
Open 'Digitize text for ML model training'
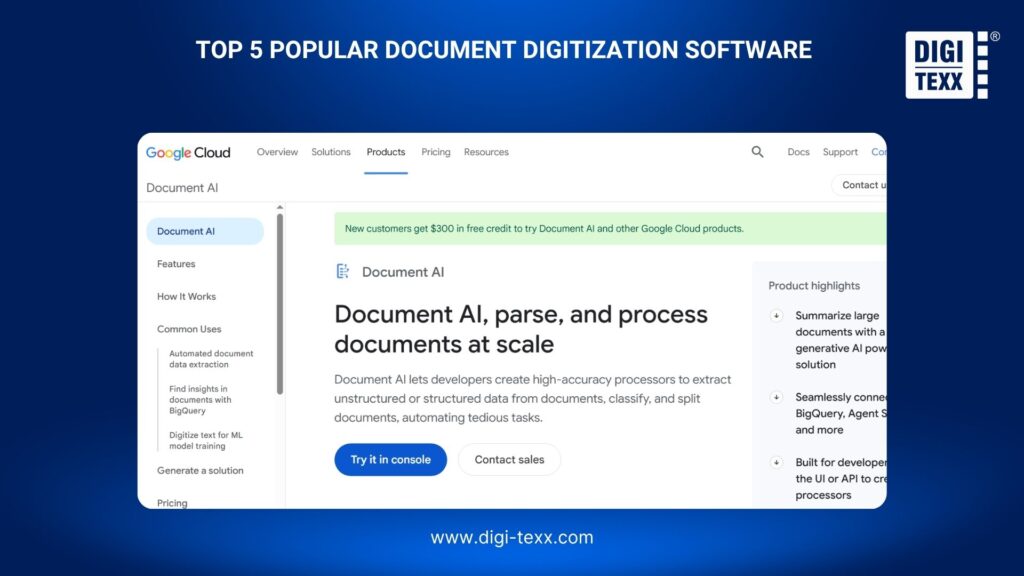pyautogui.click(x=206, y=441)
